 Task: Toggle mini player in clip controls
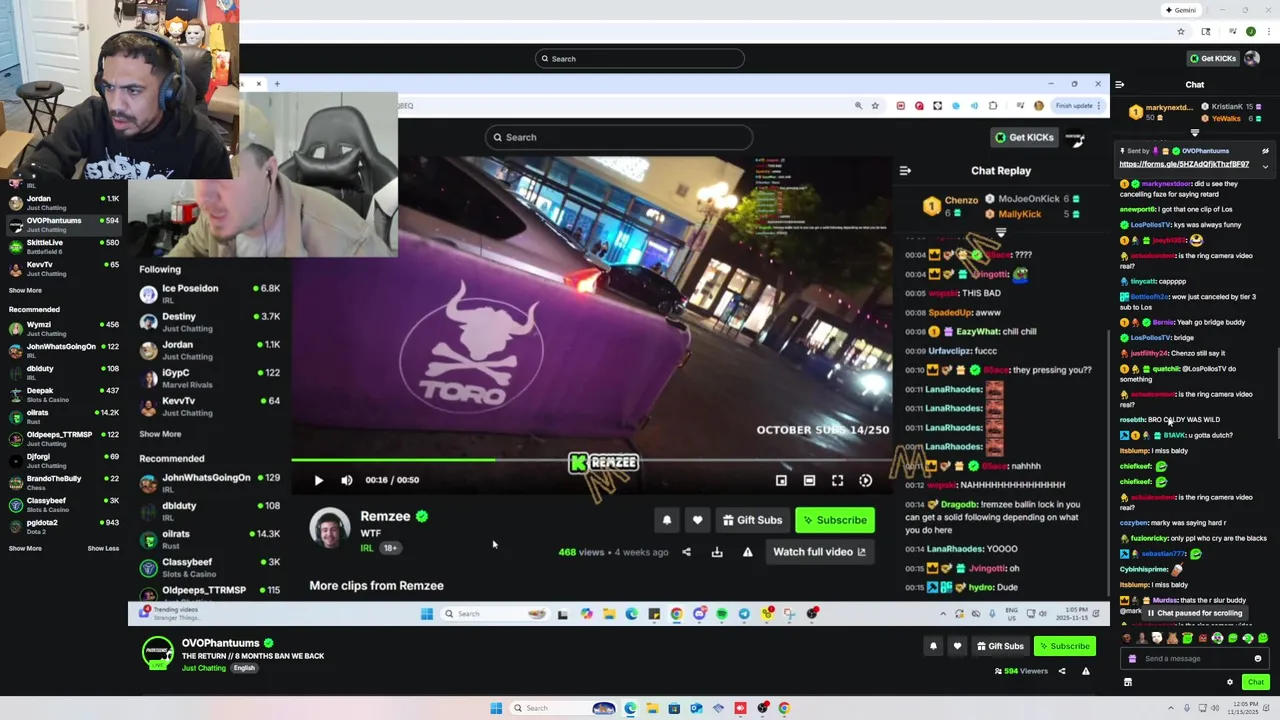pyautogui.click(x=781, y=480)
